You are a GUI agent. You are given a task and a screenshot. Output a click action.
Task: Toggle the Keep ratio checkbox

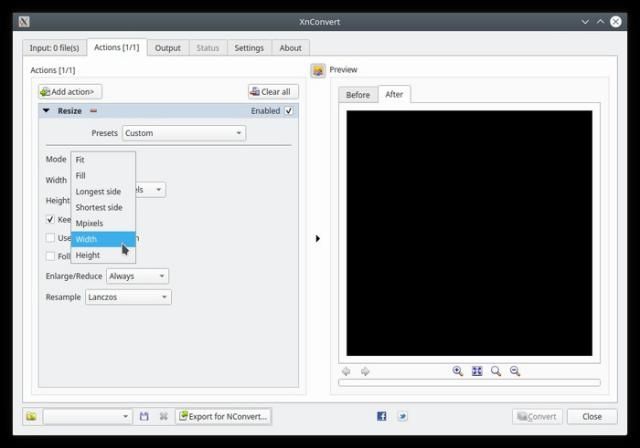click(x=51, y=219)
